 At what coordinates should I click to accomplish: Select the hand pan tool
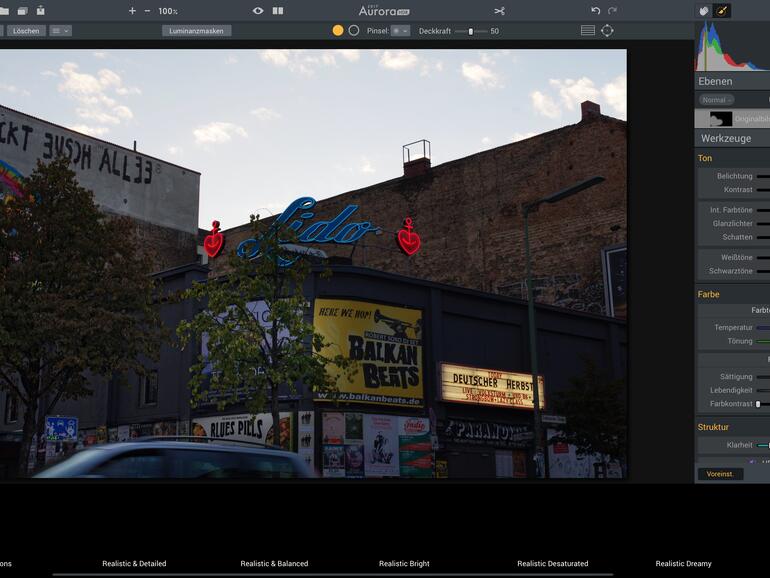click(x=704, y=11)
